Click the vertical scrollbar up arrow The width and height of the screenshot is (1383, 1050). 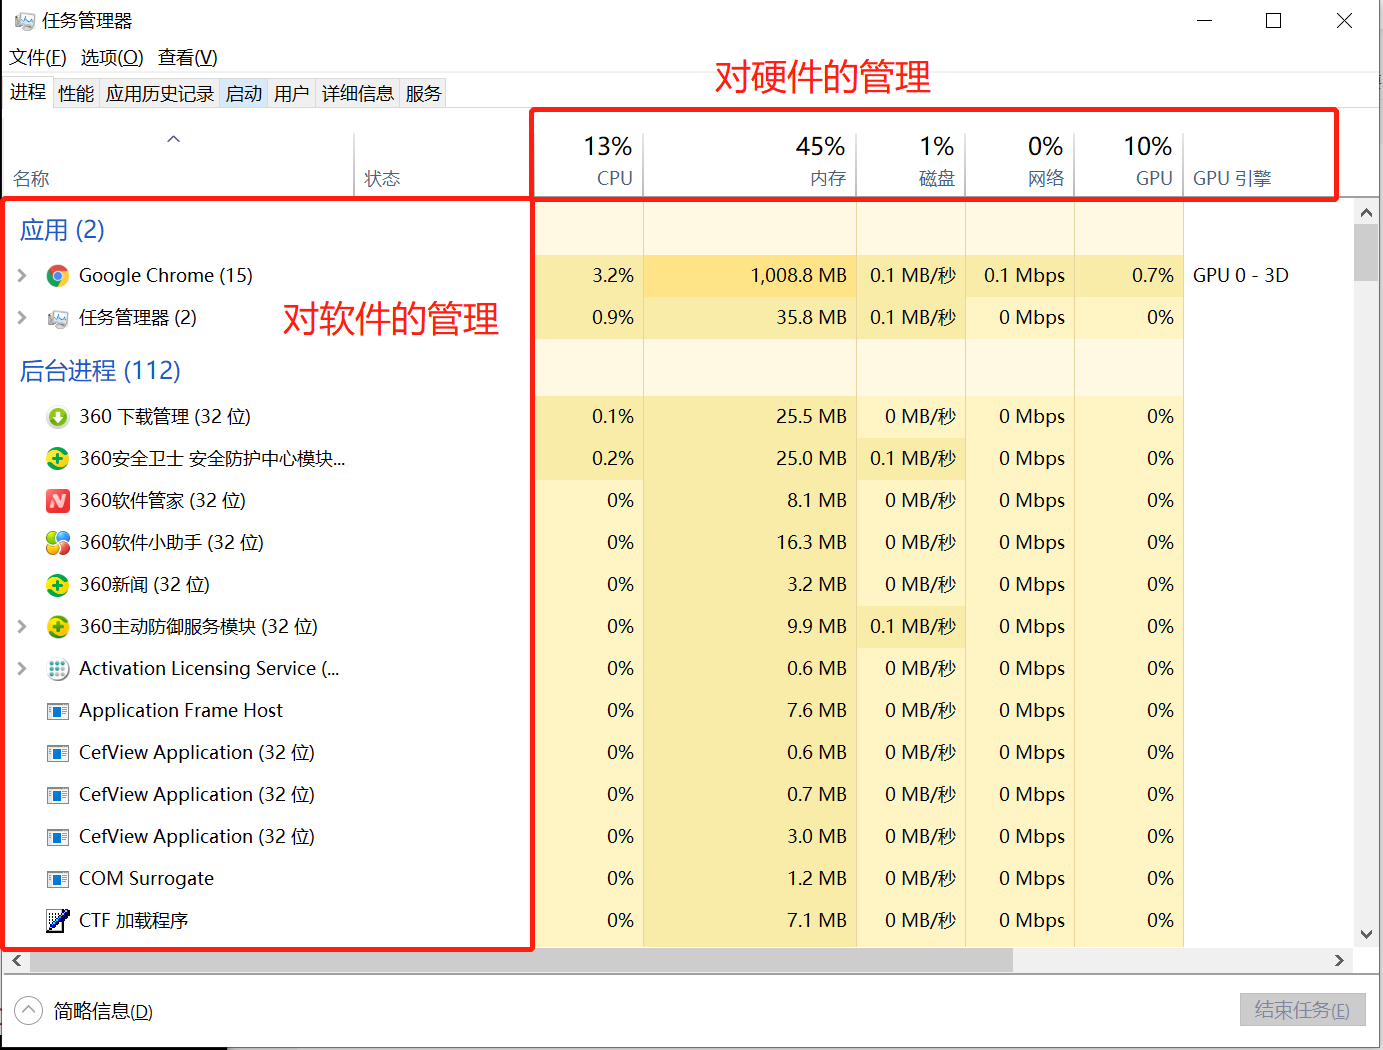click(x=1366, y=212)
